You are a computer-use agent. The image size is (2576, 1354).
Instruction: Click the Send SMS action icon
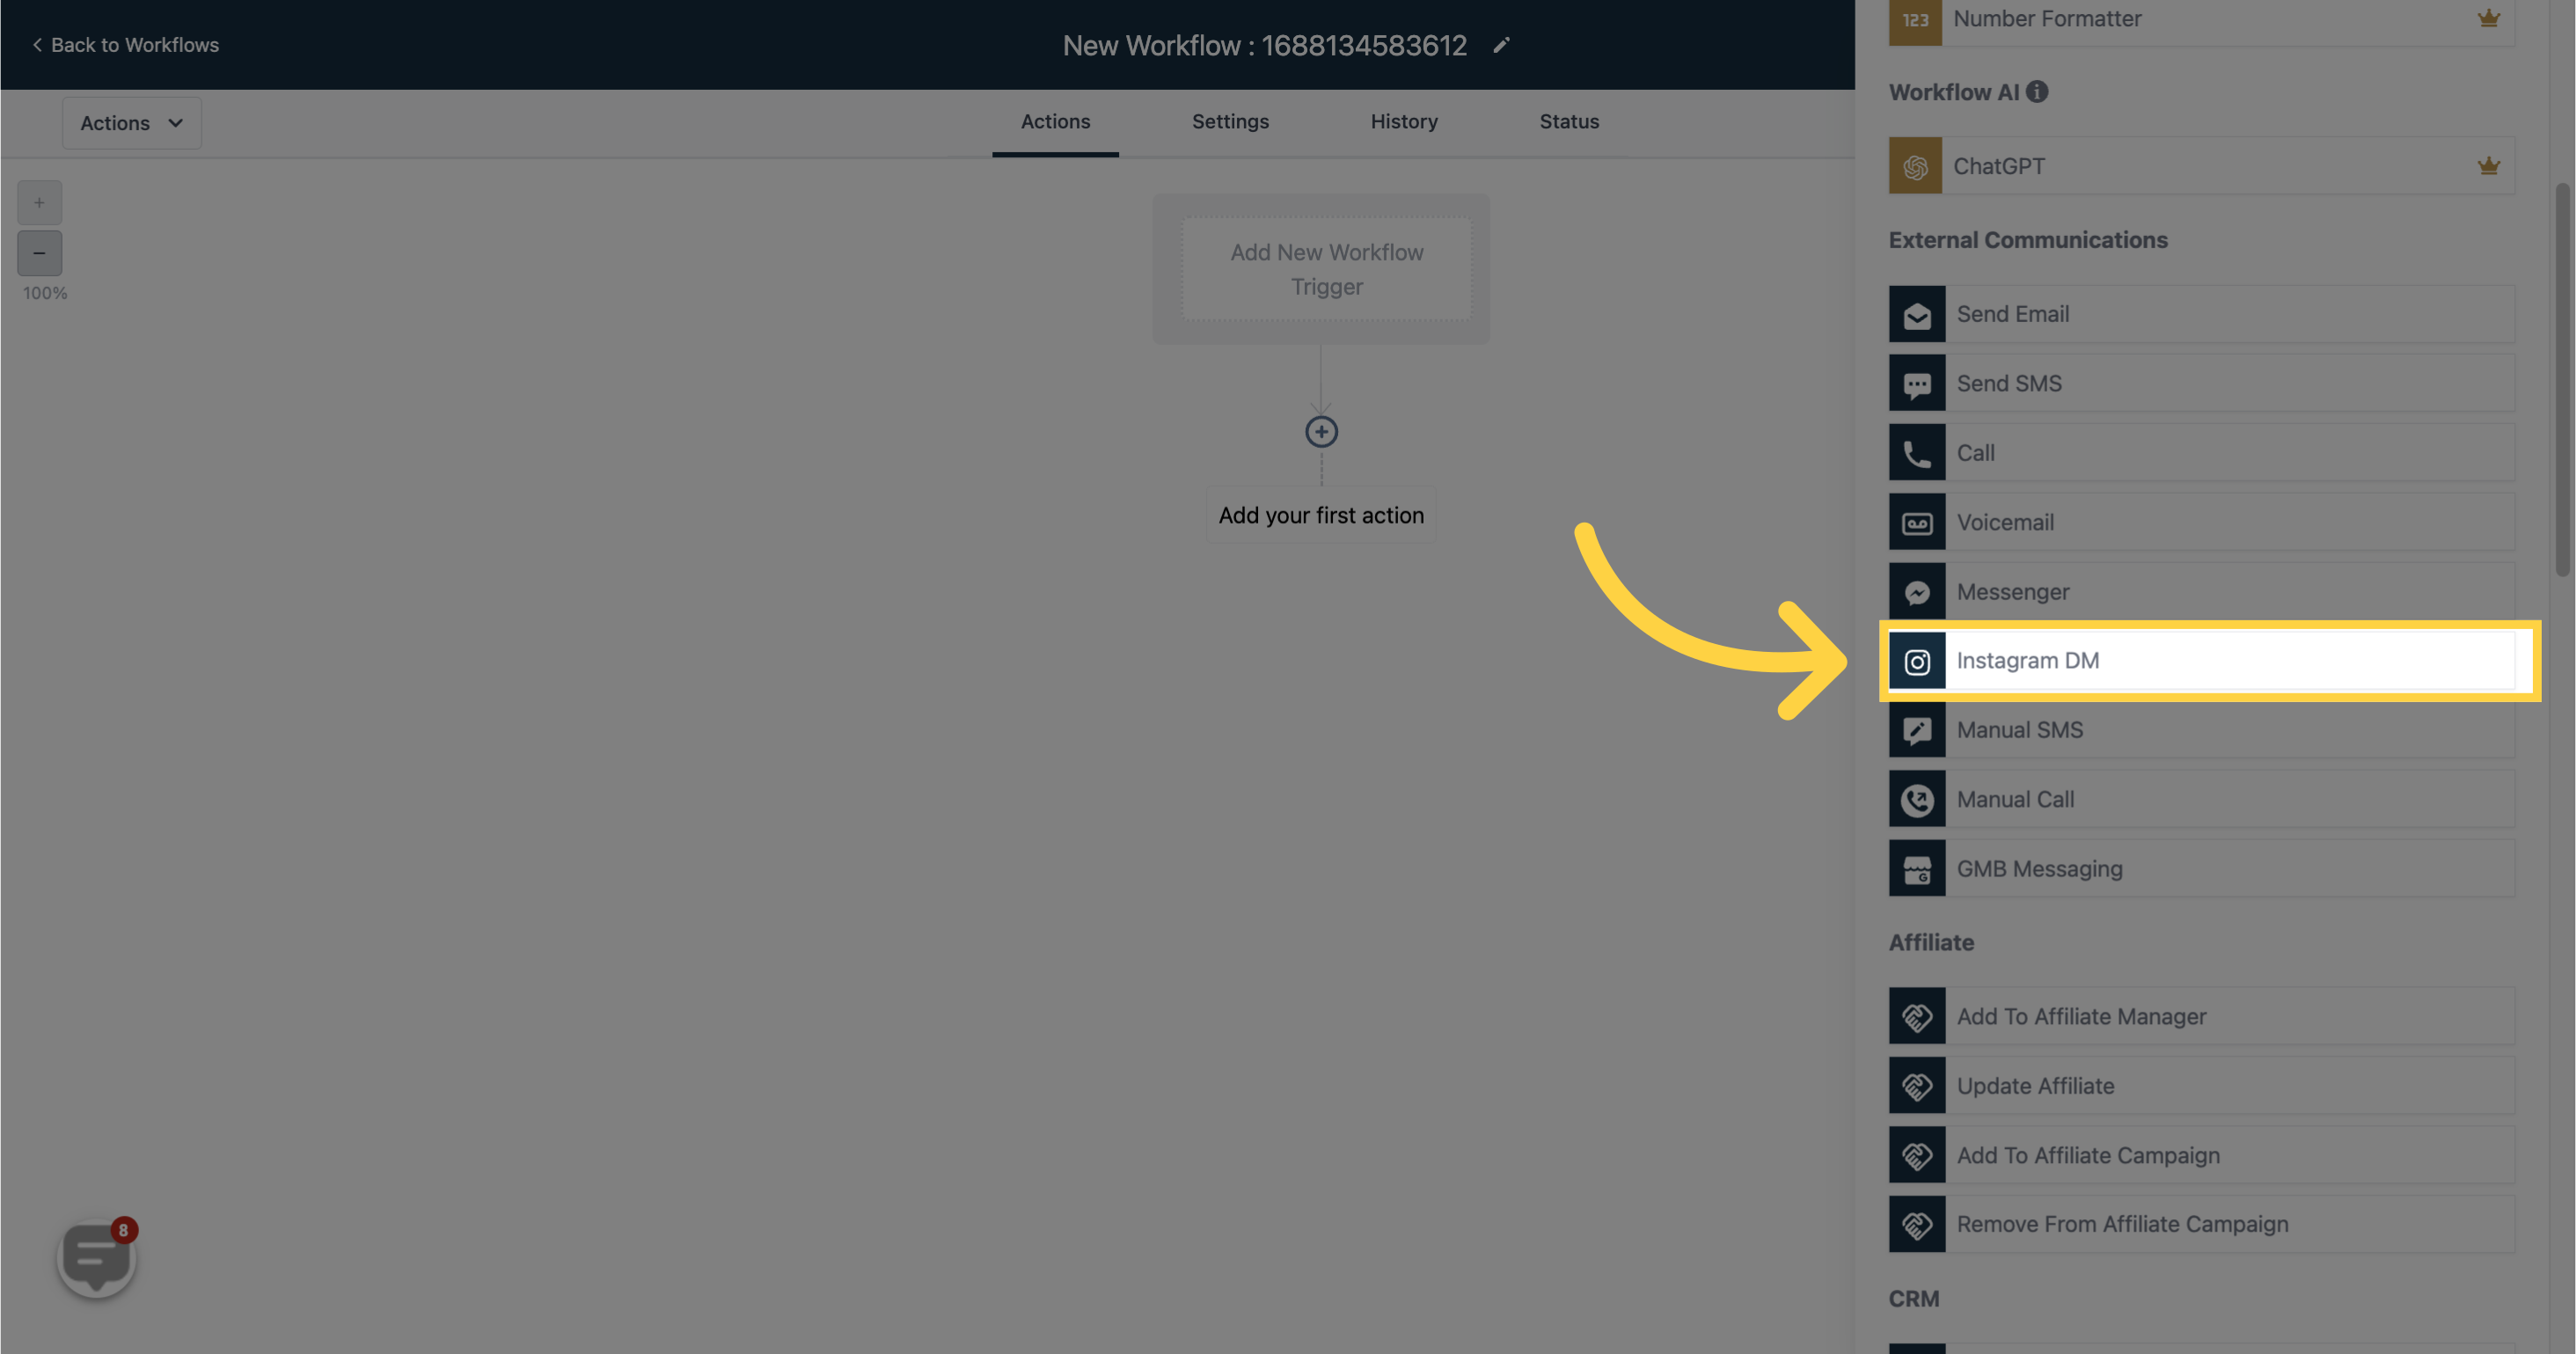pos(1917,382)
